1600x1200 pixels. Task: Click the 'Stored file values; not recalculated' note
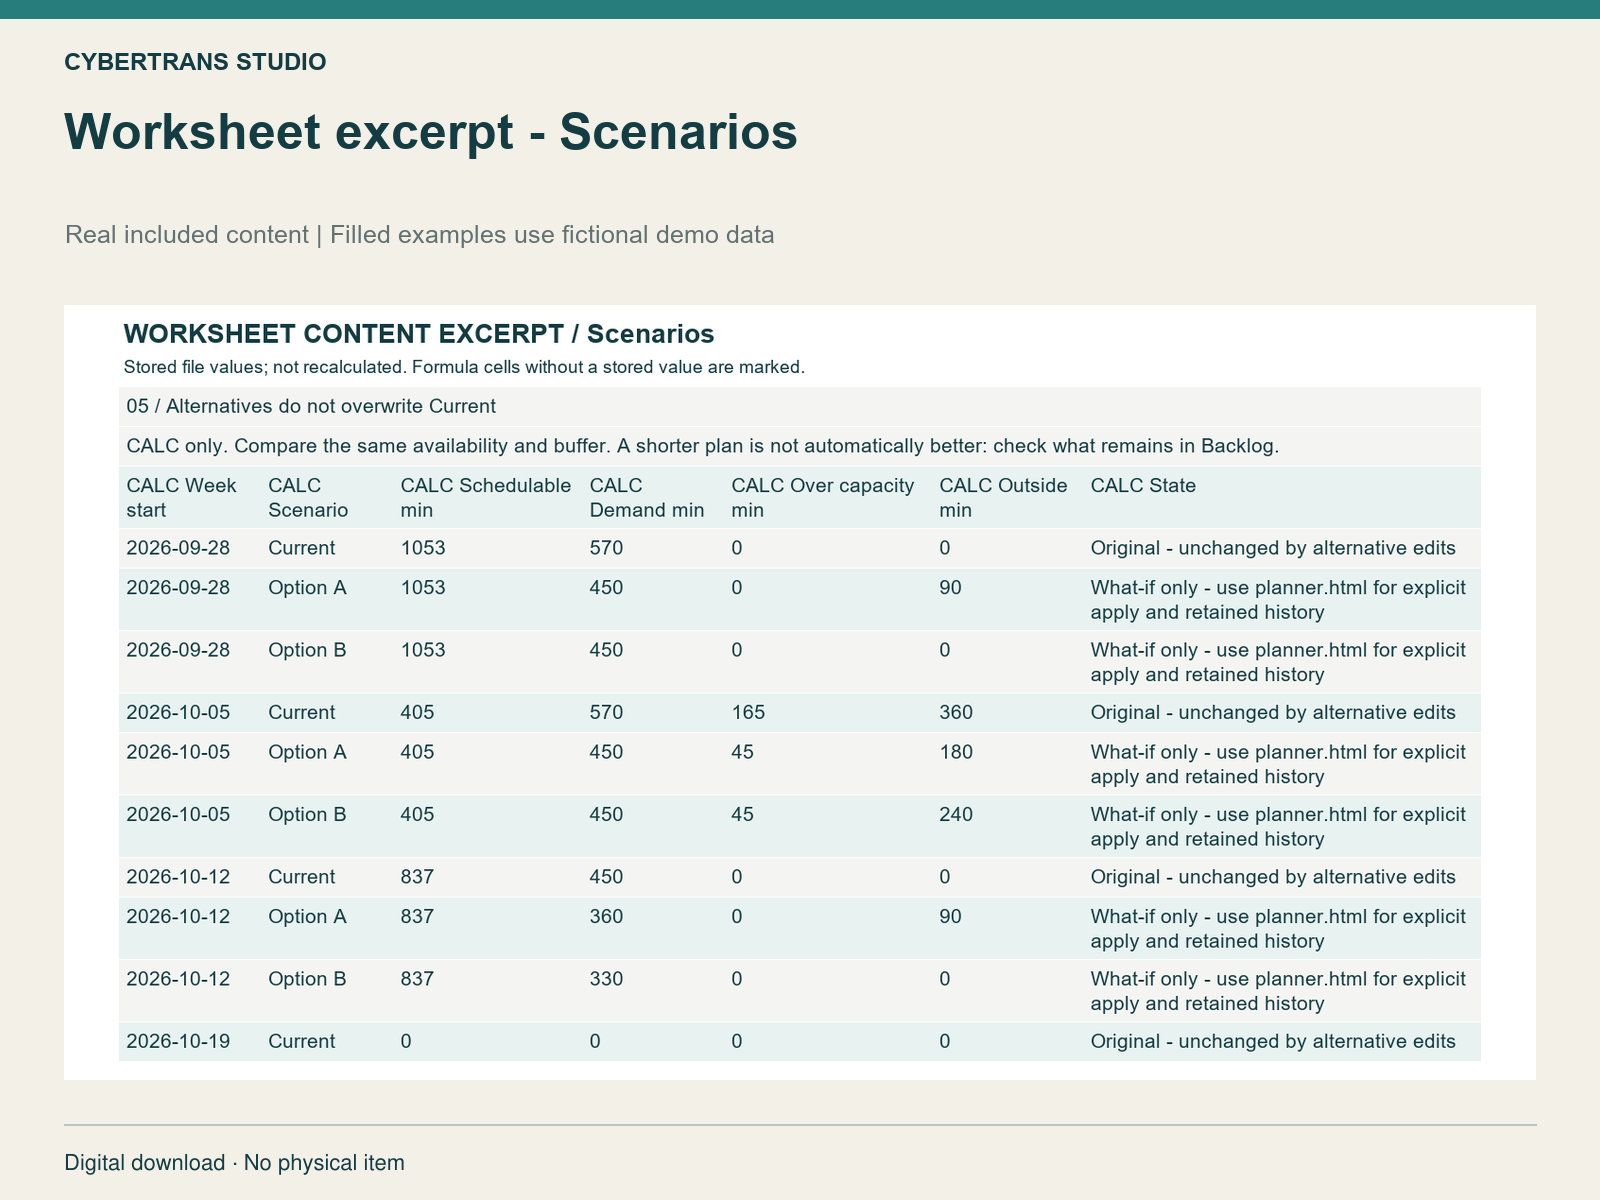click(464, 367)
